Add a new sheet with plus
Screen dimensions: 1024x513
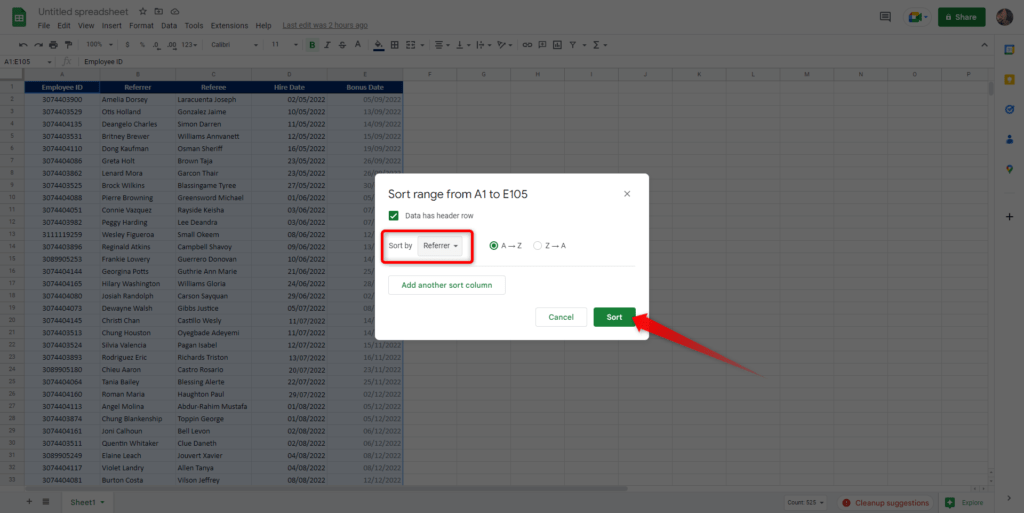point(29,502)
